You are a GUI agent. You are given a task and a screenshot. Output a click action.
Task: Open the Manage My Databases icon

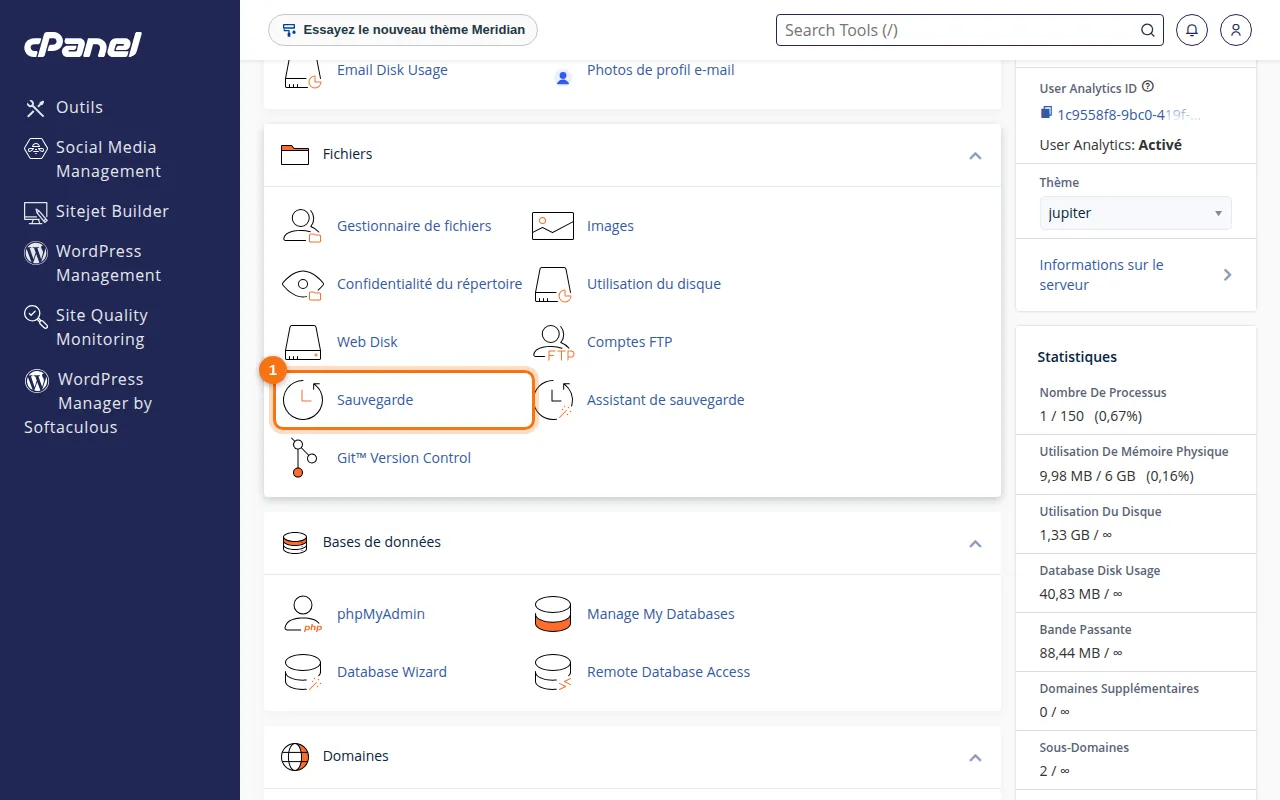[x=553, y=614]
